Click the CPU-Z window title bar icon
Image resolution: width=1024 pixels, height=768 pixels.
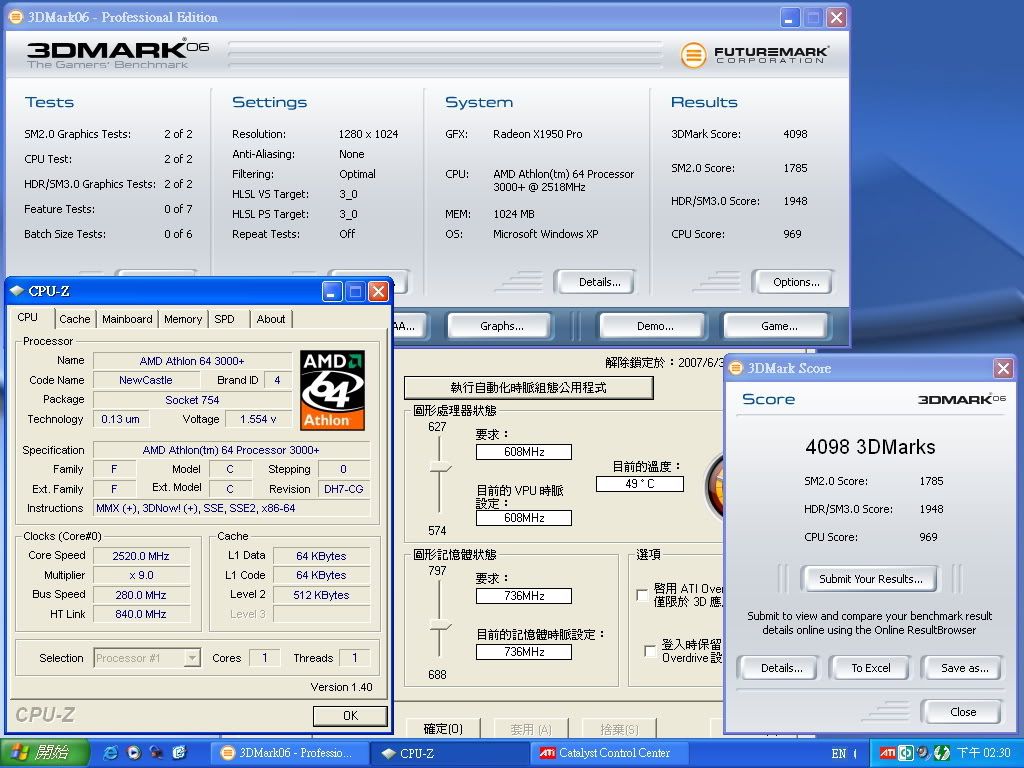(17, 291)
